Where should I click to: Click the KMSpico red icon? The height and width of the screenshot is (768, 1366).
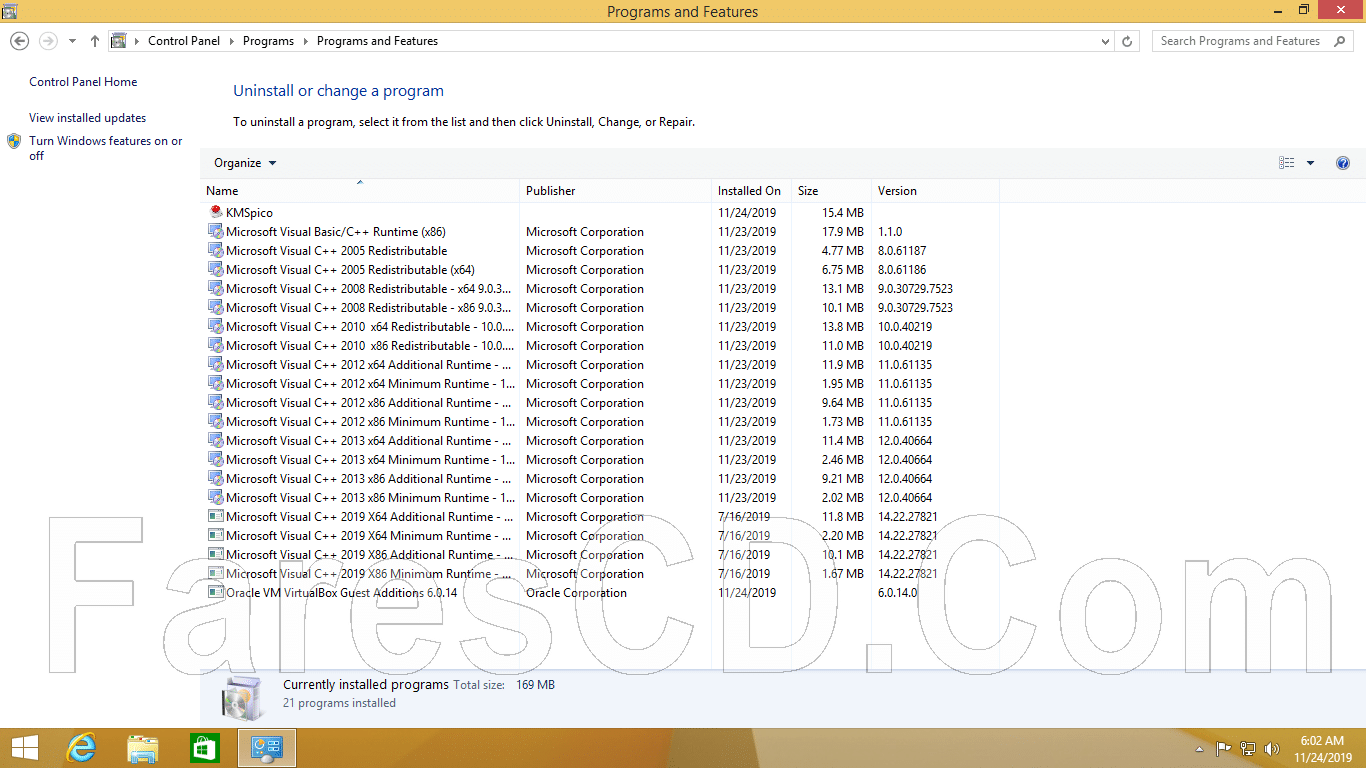(x=215, y=212)
